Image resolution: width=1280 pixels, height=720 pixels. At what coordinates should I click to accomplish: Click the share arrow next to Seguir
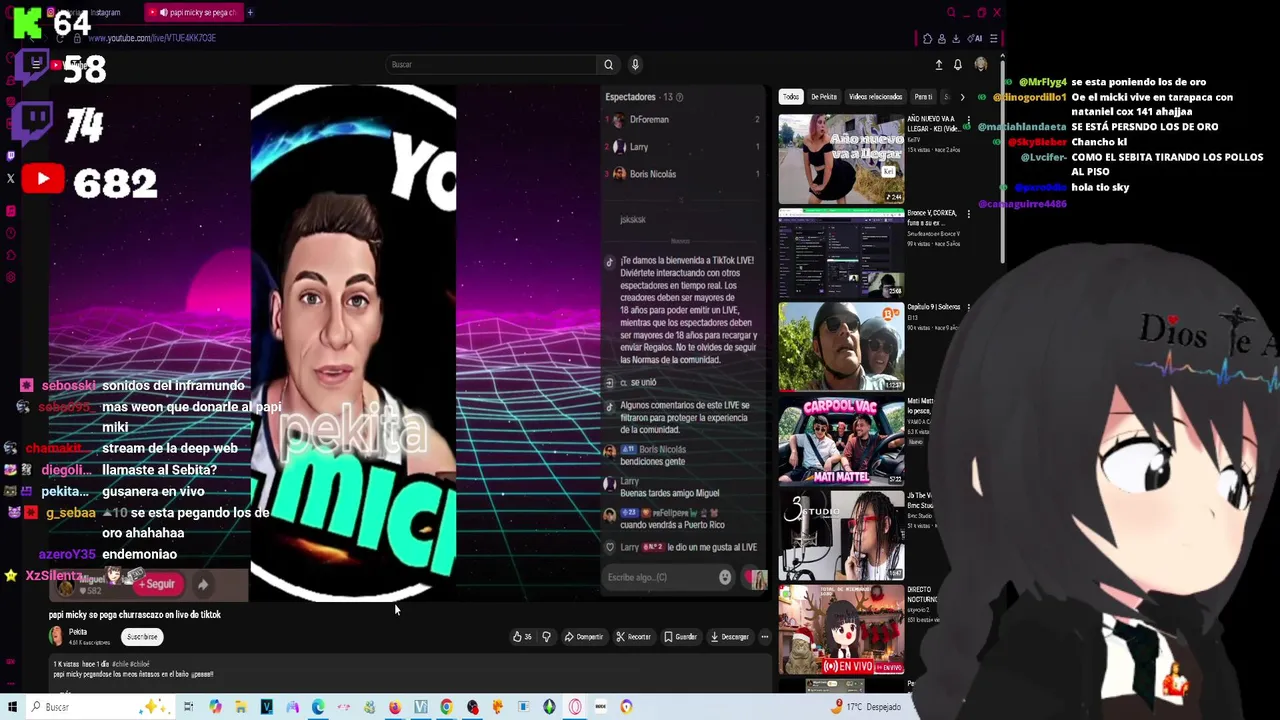(203, 584)
